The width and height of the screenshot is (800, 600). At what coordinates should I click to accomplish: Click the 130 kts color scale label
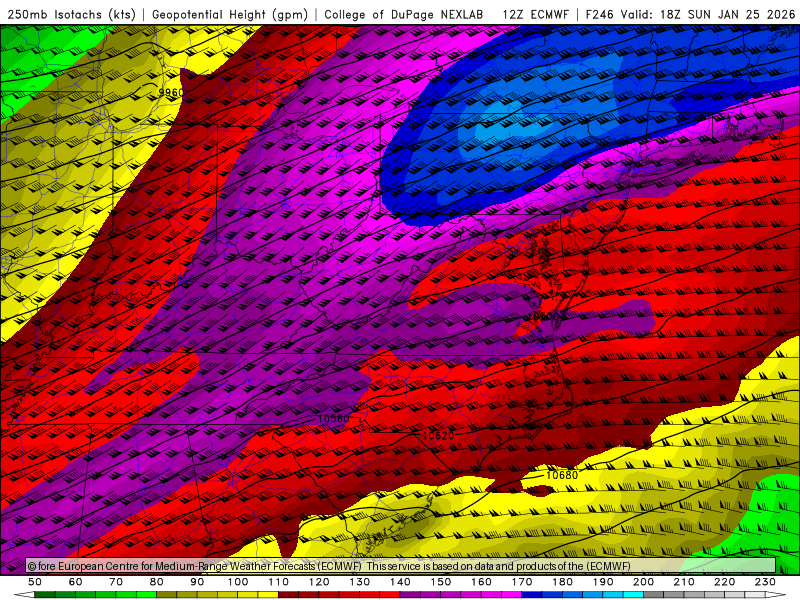click(360, 582)
